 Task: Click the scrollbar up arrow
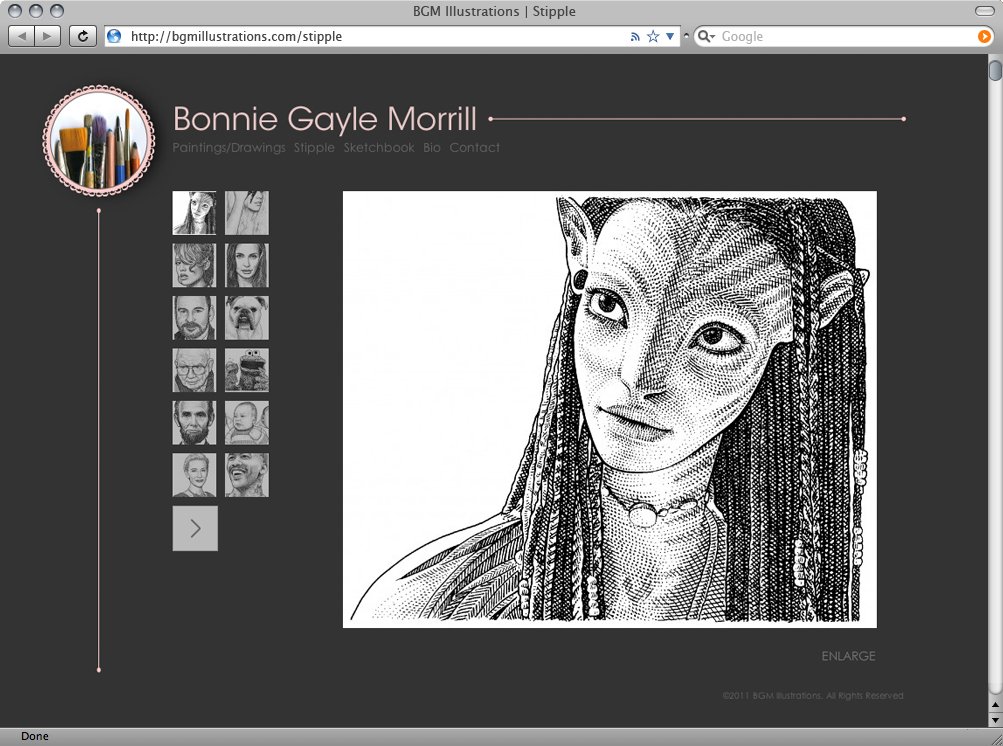click(x=995, y=705)
